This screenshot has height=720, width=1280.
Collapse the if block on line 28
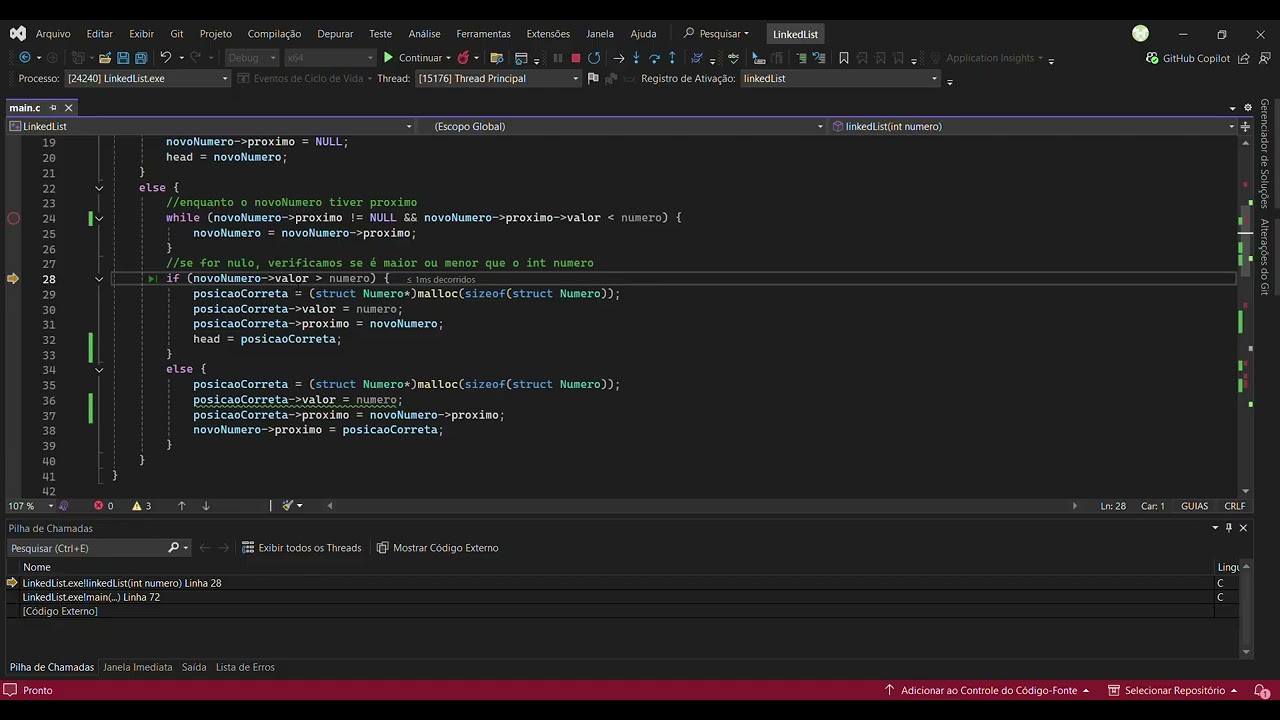(x=99, y=279)
